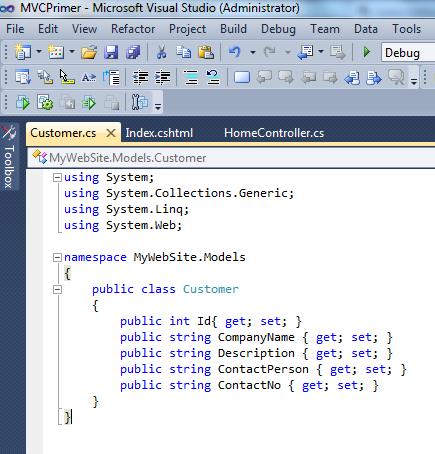Click the Open File folder icon
Screen dimensions: 435x454
pos(89,52)
